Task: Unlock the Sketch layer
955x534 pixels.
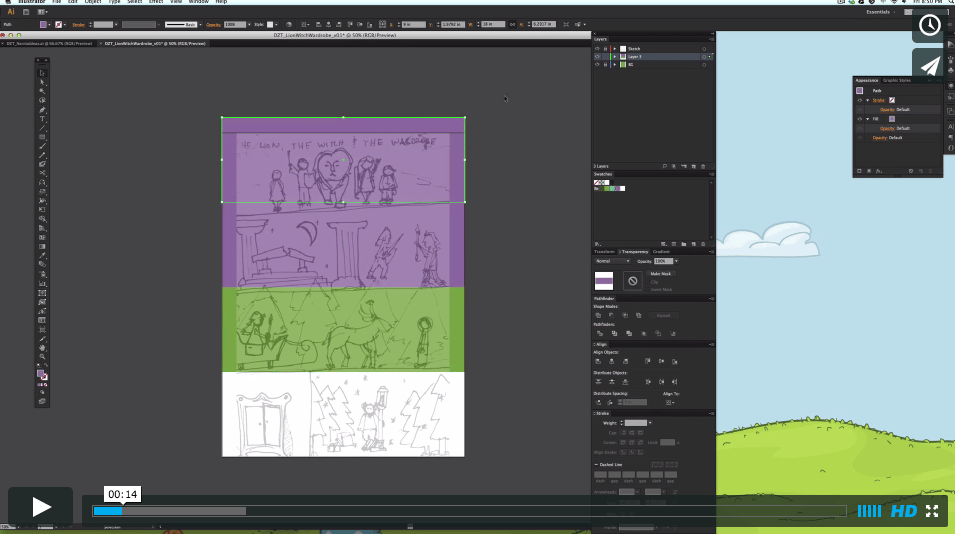Action: (605, 49)
